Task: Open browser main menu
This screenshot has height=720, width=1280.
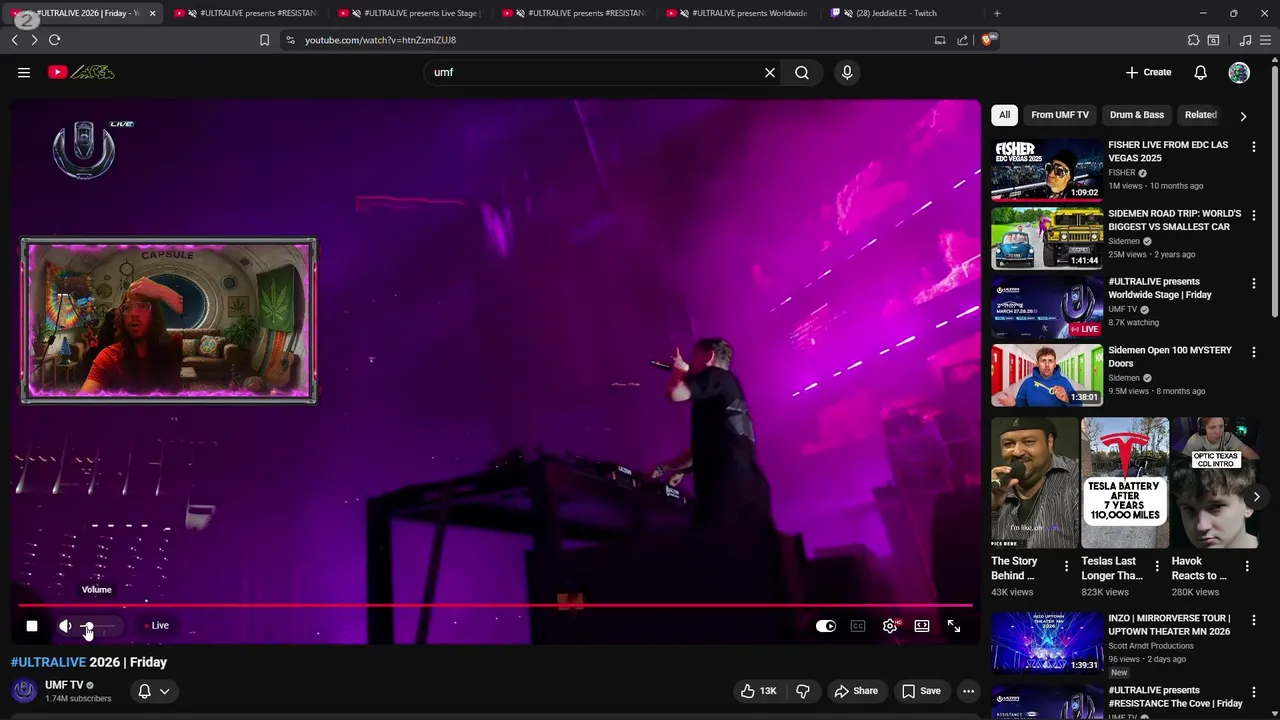Action: (1266, 40)
